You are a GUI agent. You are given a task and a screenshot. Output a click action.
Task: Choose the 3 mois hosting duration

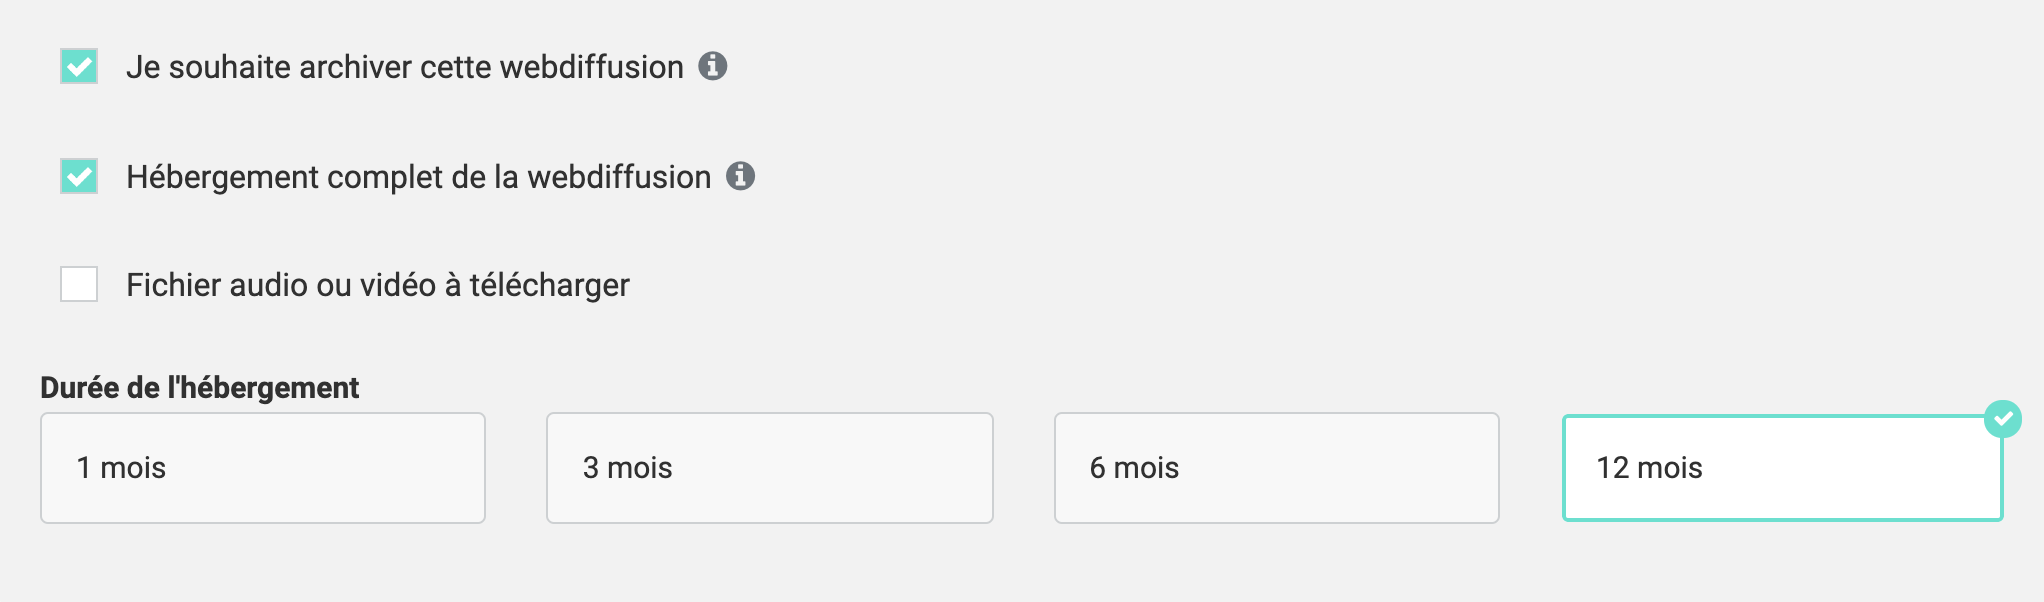(769, 468)
